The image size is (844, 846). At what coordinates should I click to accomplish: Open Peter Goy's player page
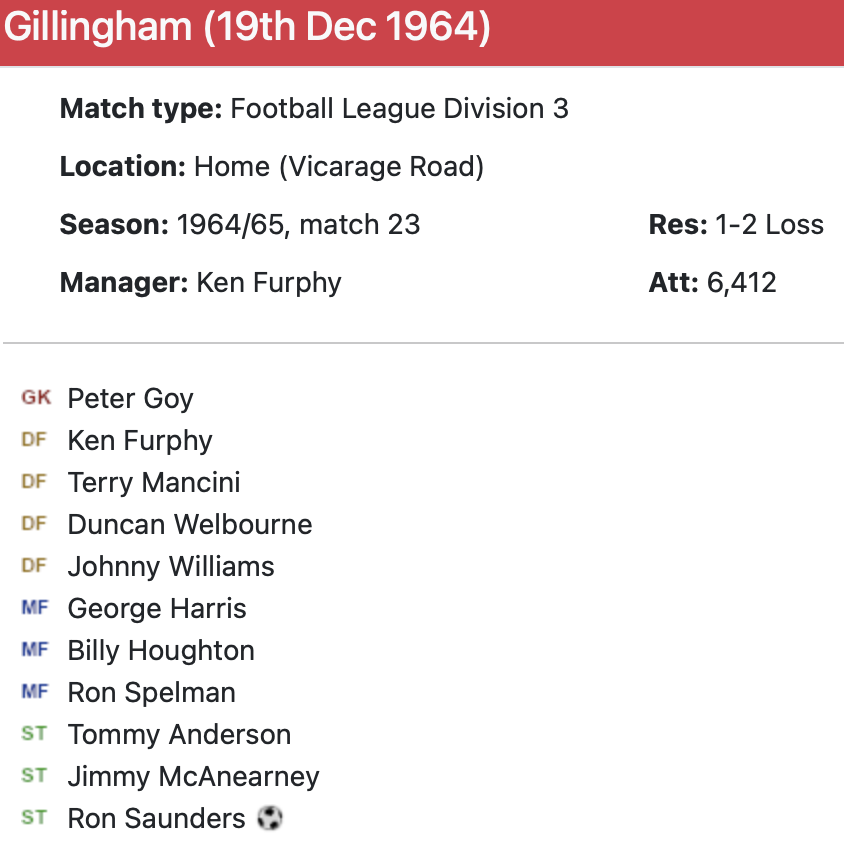click(130, 398)
